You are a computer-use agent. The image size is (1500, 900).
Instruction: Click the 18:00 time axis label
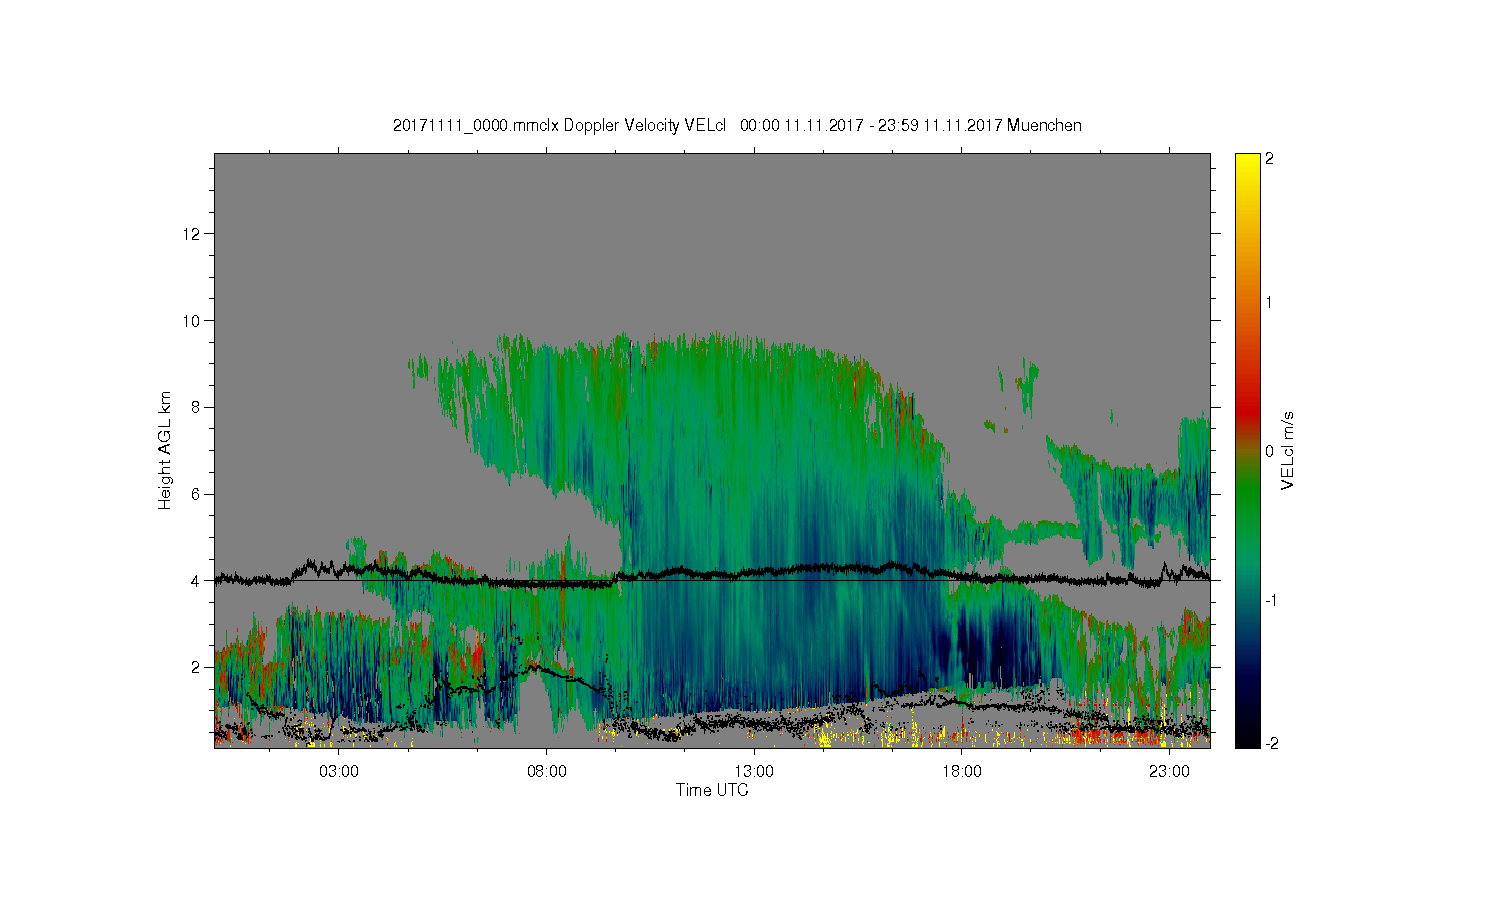[962, 772]
